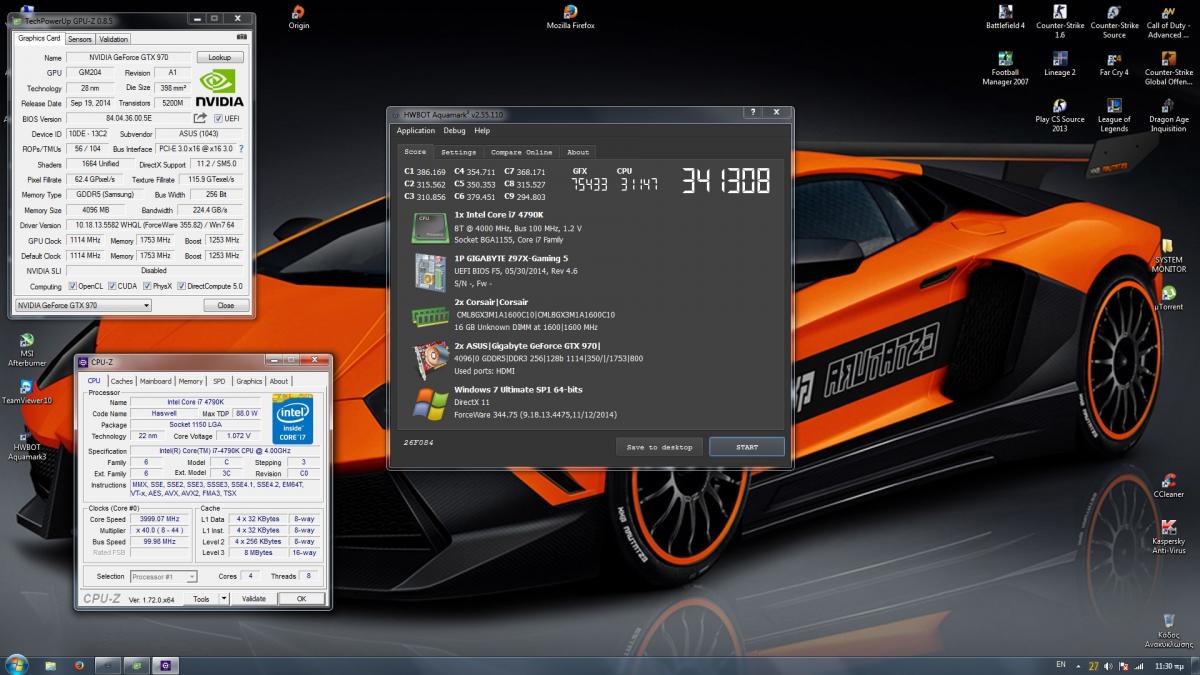
Task: Click the EN language indicator in taskbar
Action: (1060, 664)
